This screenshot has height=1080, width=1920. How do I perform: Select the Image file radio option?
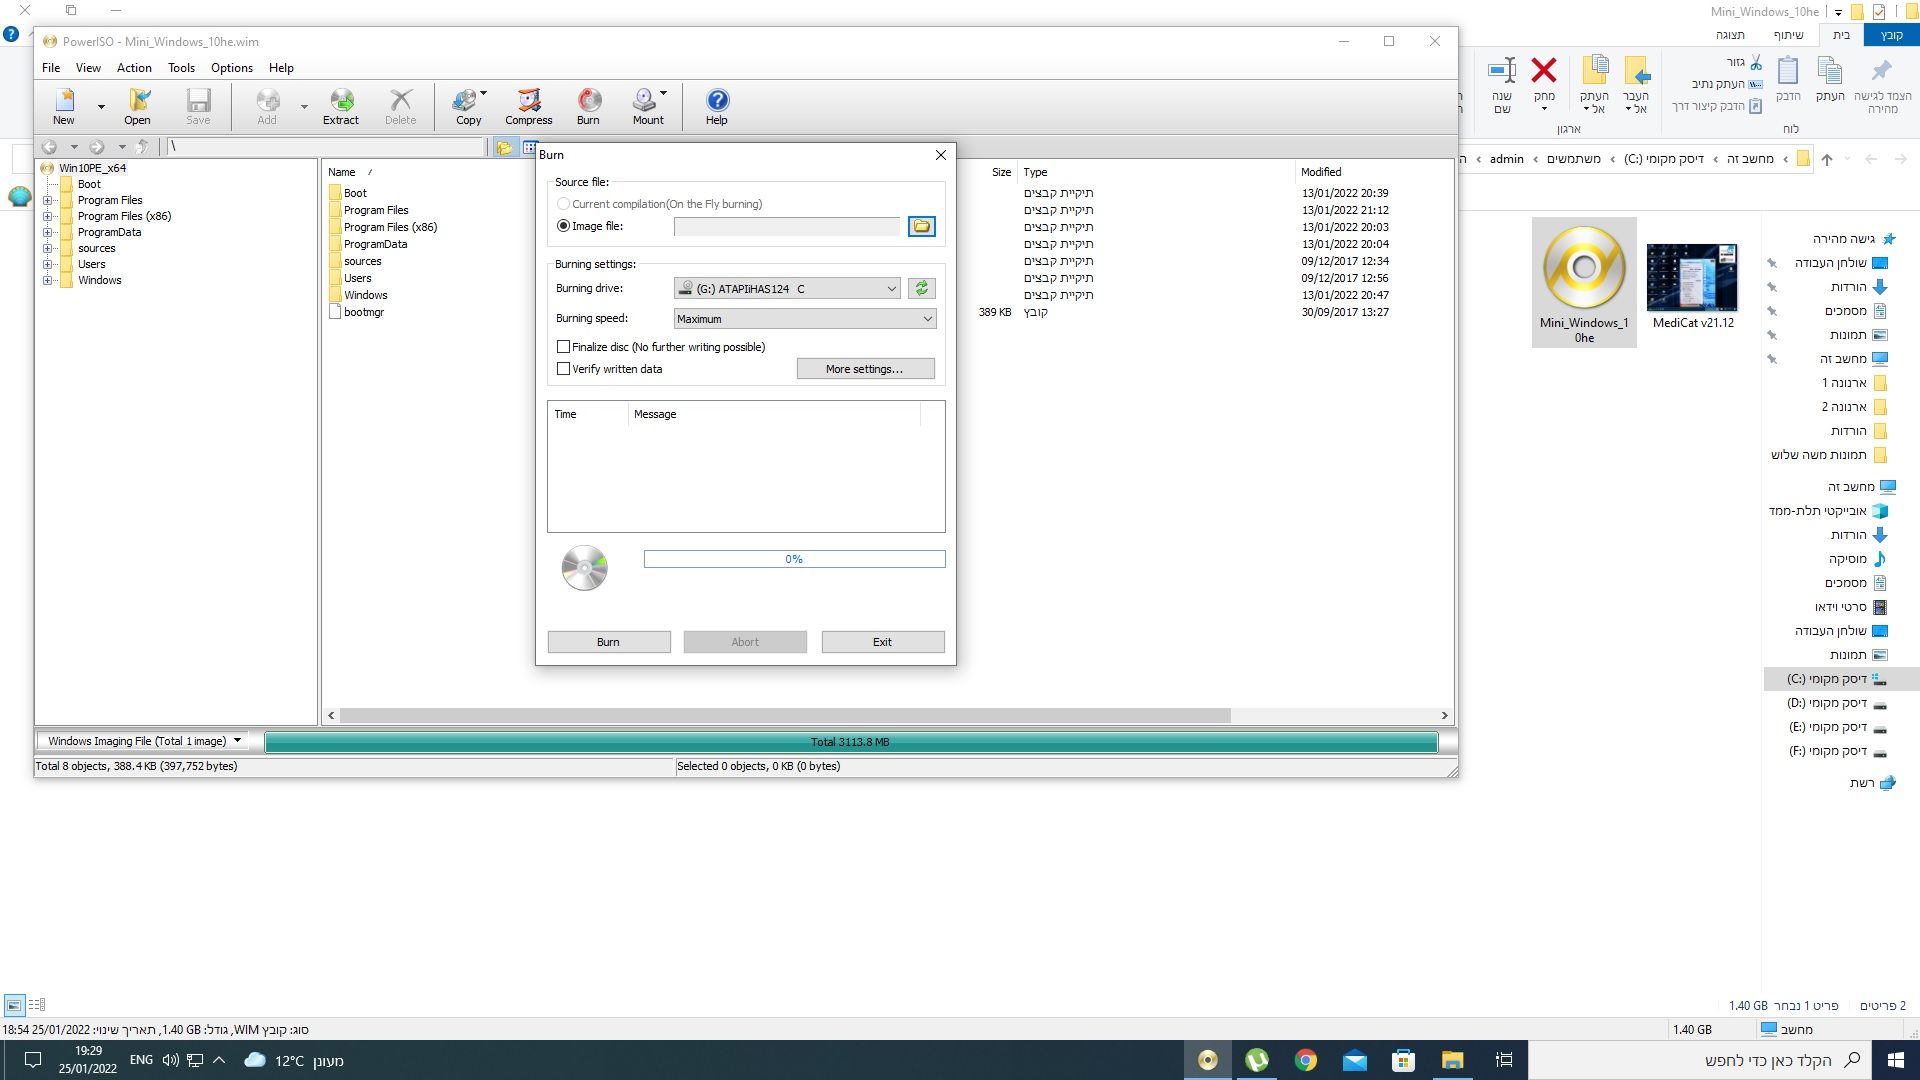tap(563, 226)
